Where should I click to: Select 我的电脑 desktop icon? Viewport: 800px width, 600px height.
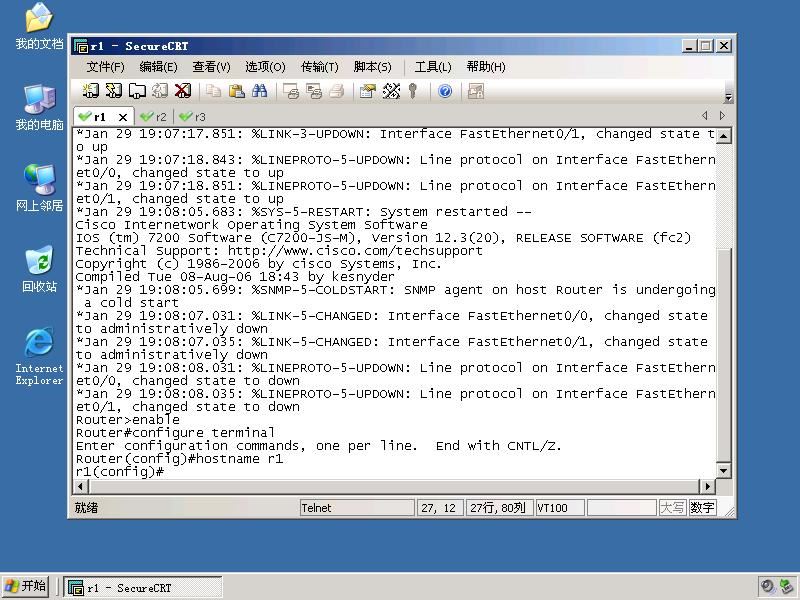click(39, 107)
